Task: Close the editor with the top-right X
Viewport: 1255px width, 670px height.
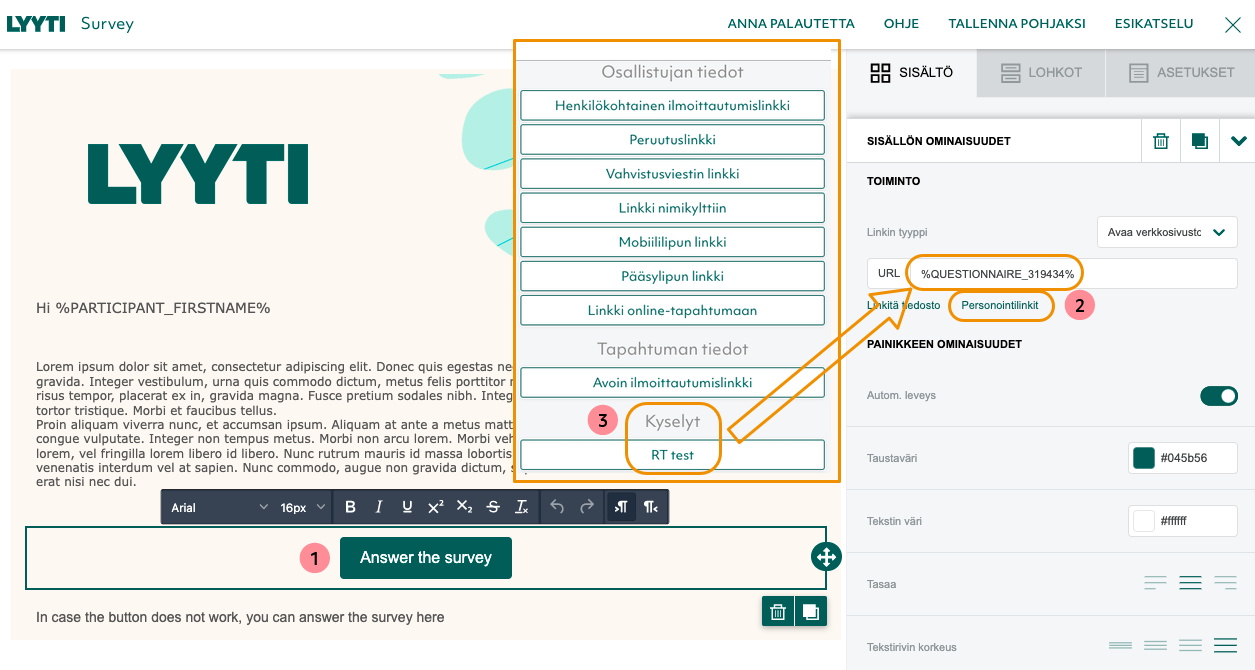Action: pos(1233,25)
